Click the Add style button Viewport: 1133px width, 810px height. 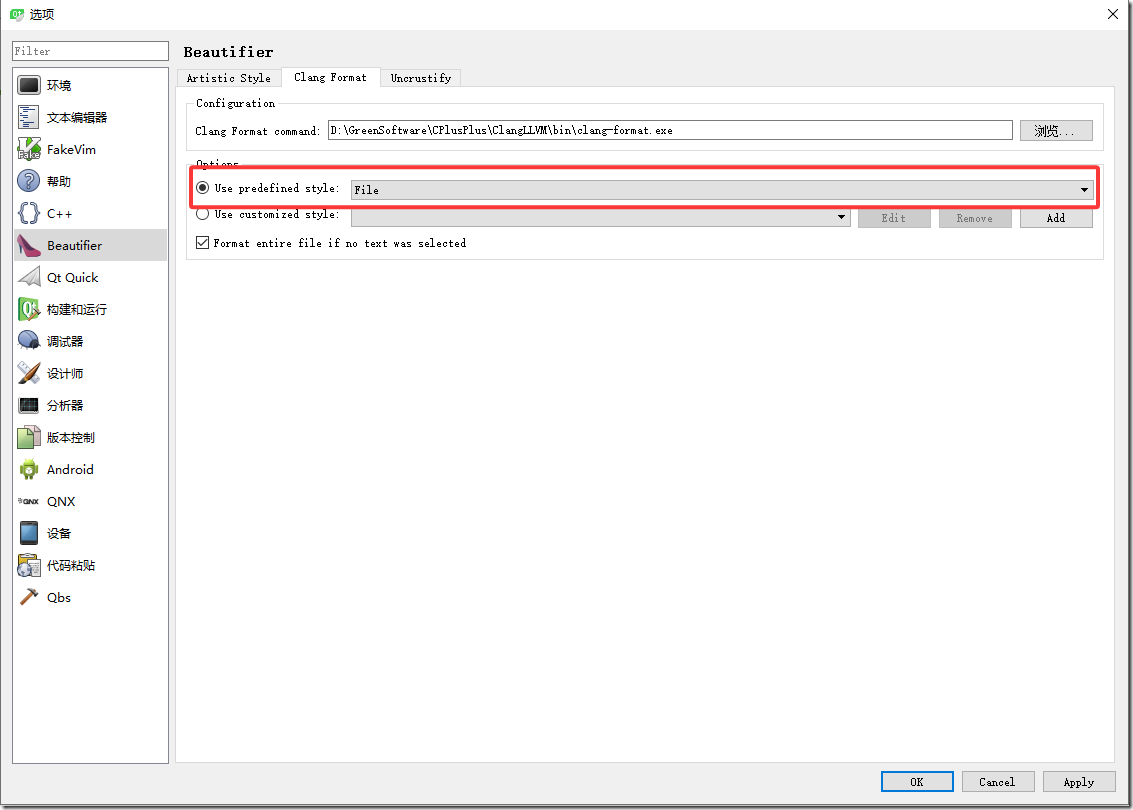[1056, 218]
